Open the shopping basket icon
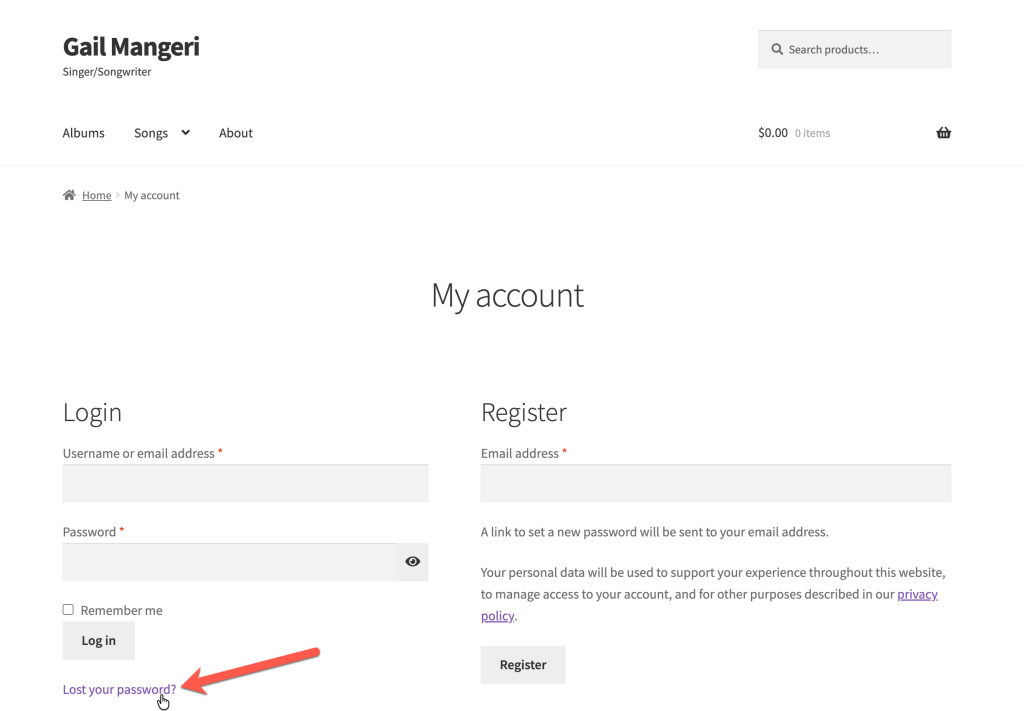Viewport: 1024px width, 711px height. [x=943, y=133]
